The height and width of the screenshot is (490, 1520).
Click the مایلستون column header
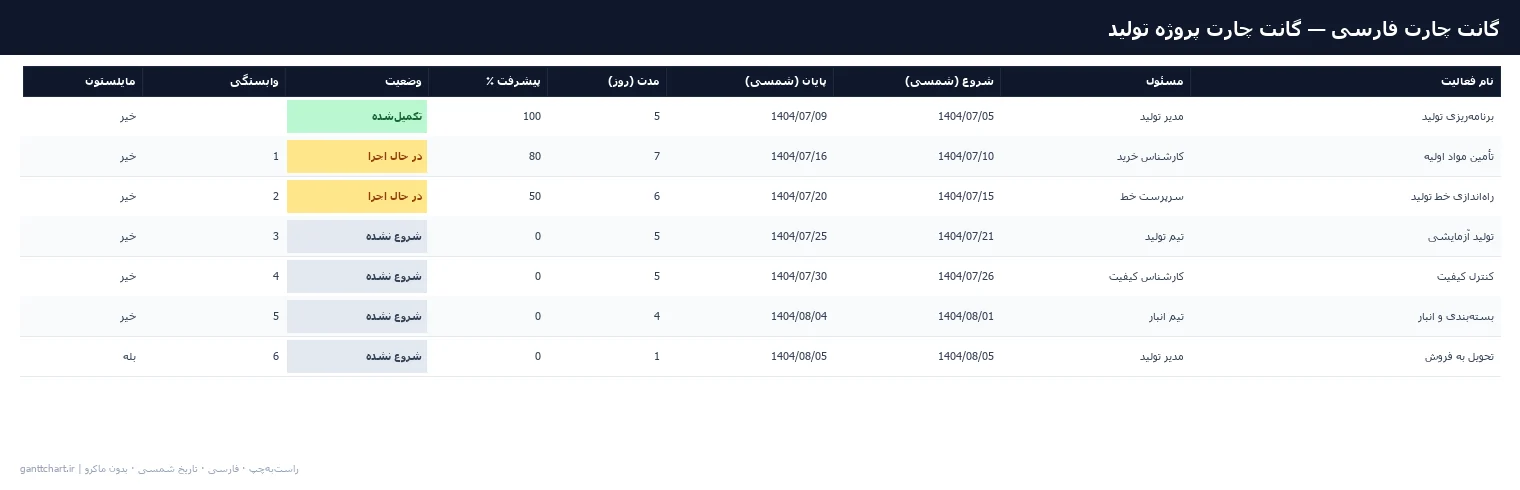82,81
